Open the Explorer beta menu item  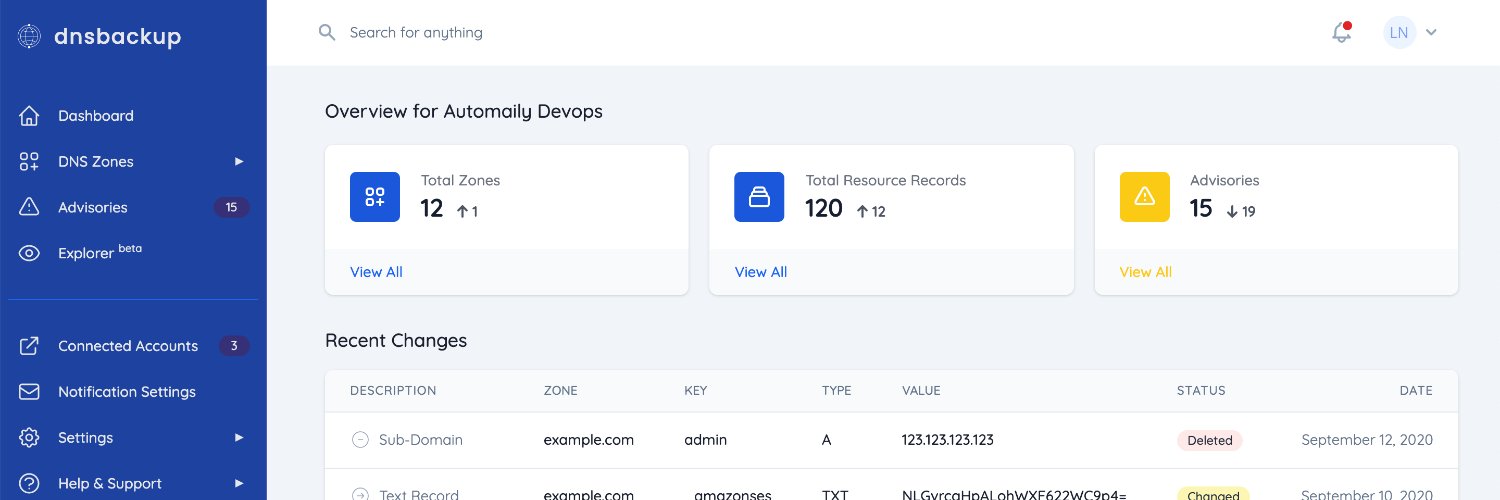[133, 253]
